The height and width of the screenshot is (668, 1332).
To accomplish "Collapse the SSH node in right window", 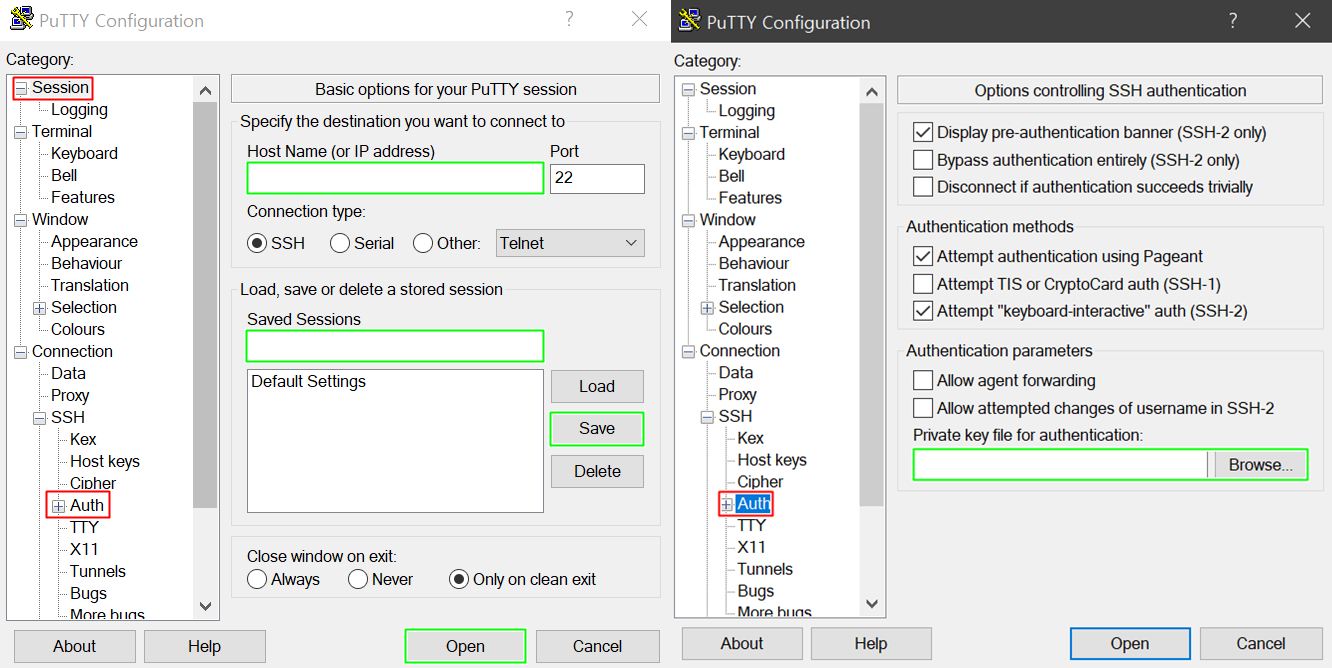I will 707,417.
